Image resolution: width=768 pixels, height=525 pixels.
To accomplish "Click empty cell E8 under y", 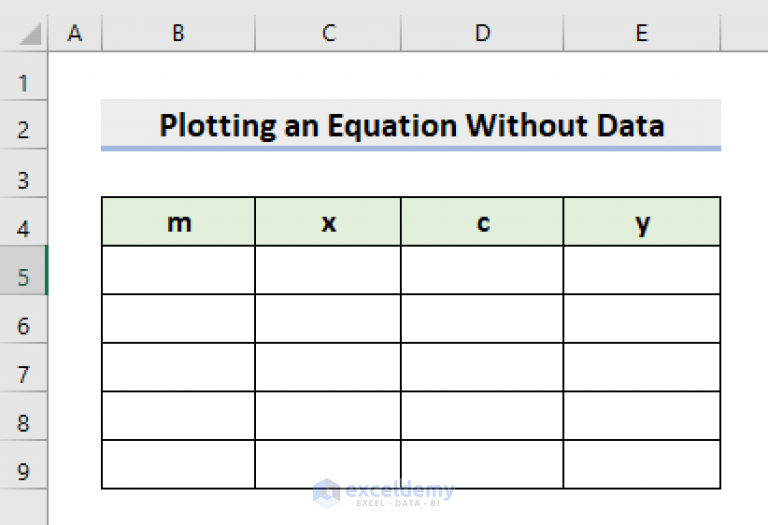I will pyautogui.click(x=641, y=416).
